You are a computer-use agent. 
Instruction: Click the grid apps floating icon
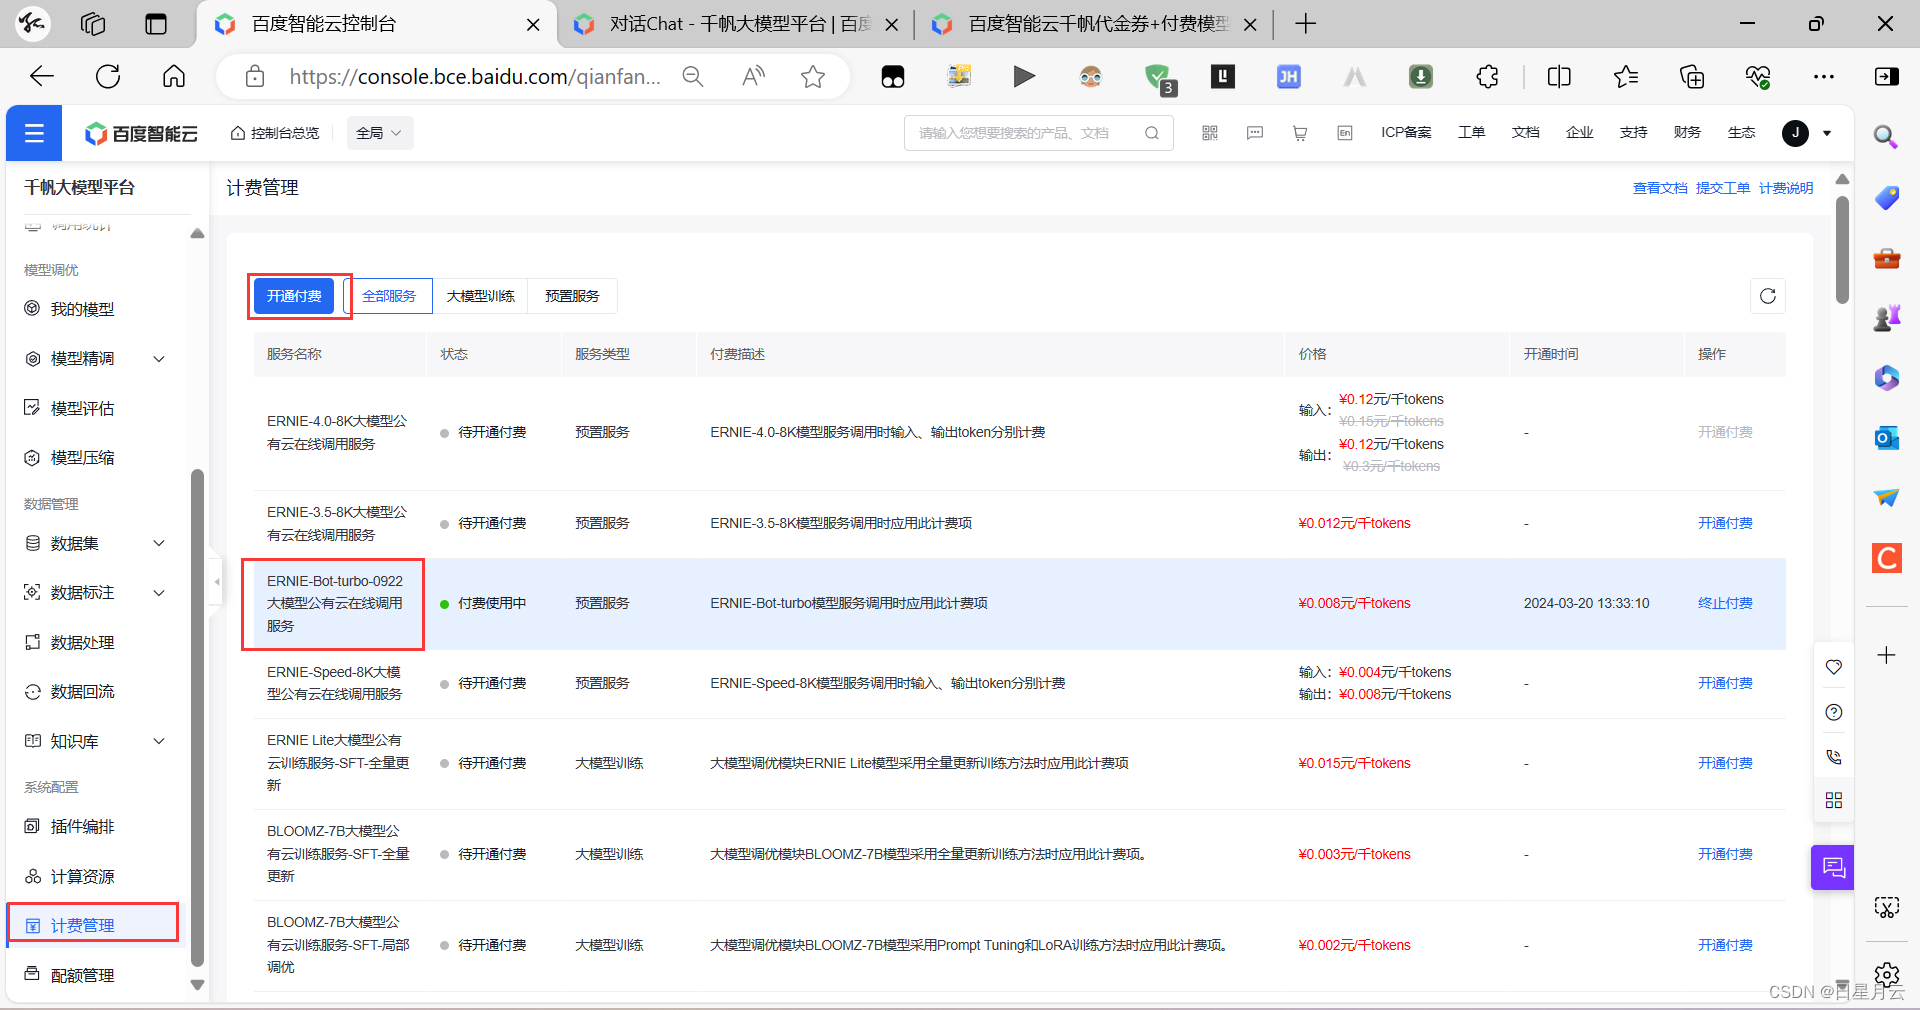tap(1834, 800)
